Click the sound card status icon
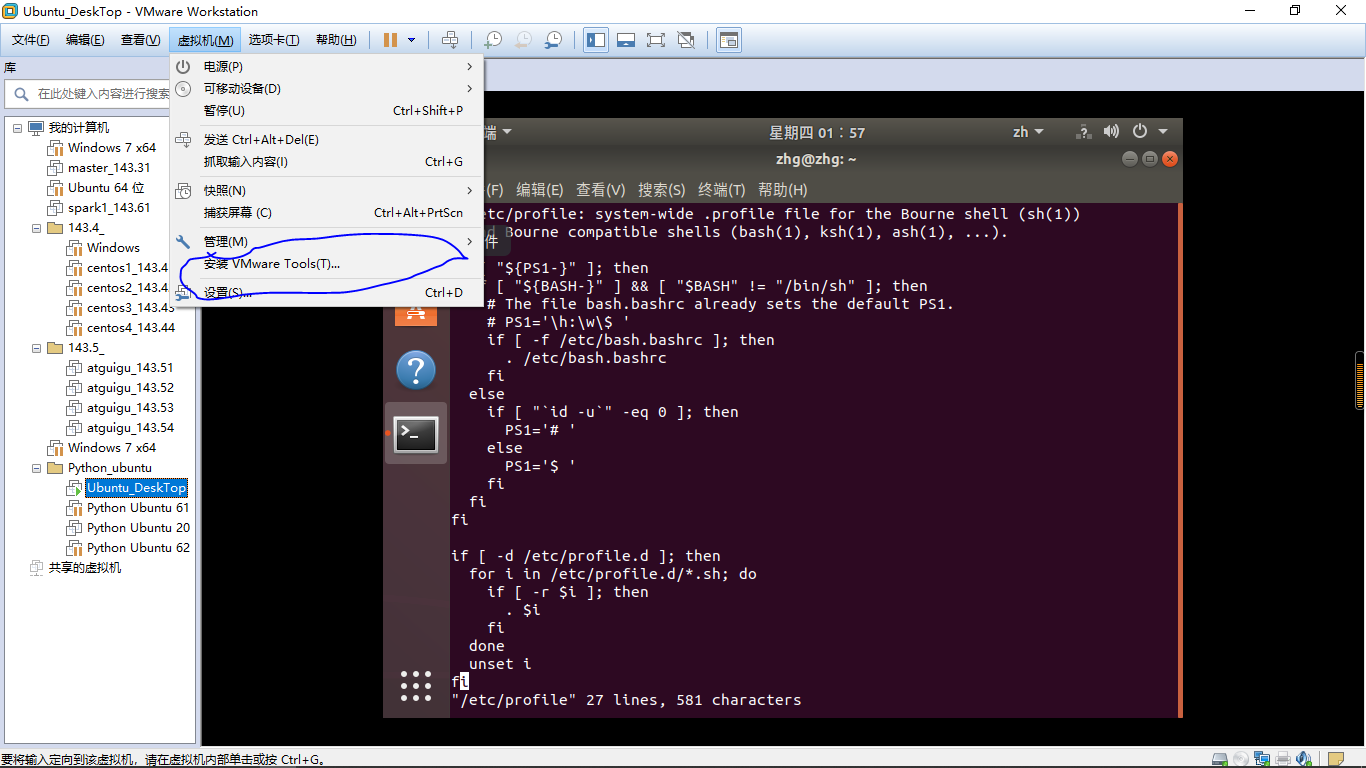 pos(1305,760)
